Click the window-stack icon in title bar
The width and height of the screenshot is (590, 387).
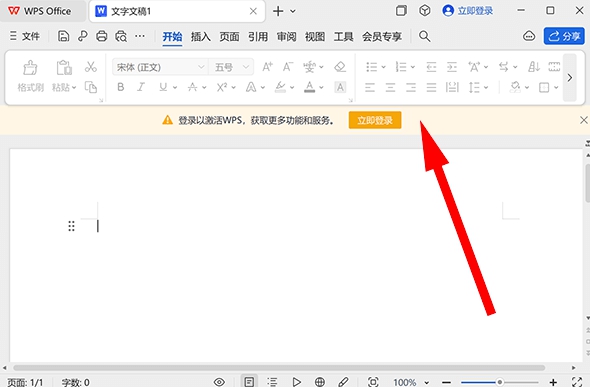tap(401, 11)
